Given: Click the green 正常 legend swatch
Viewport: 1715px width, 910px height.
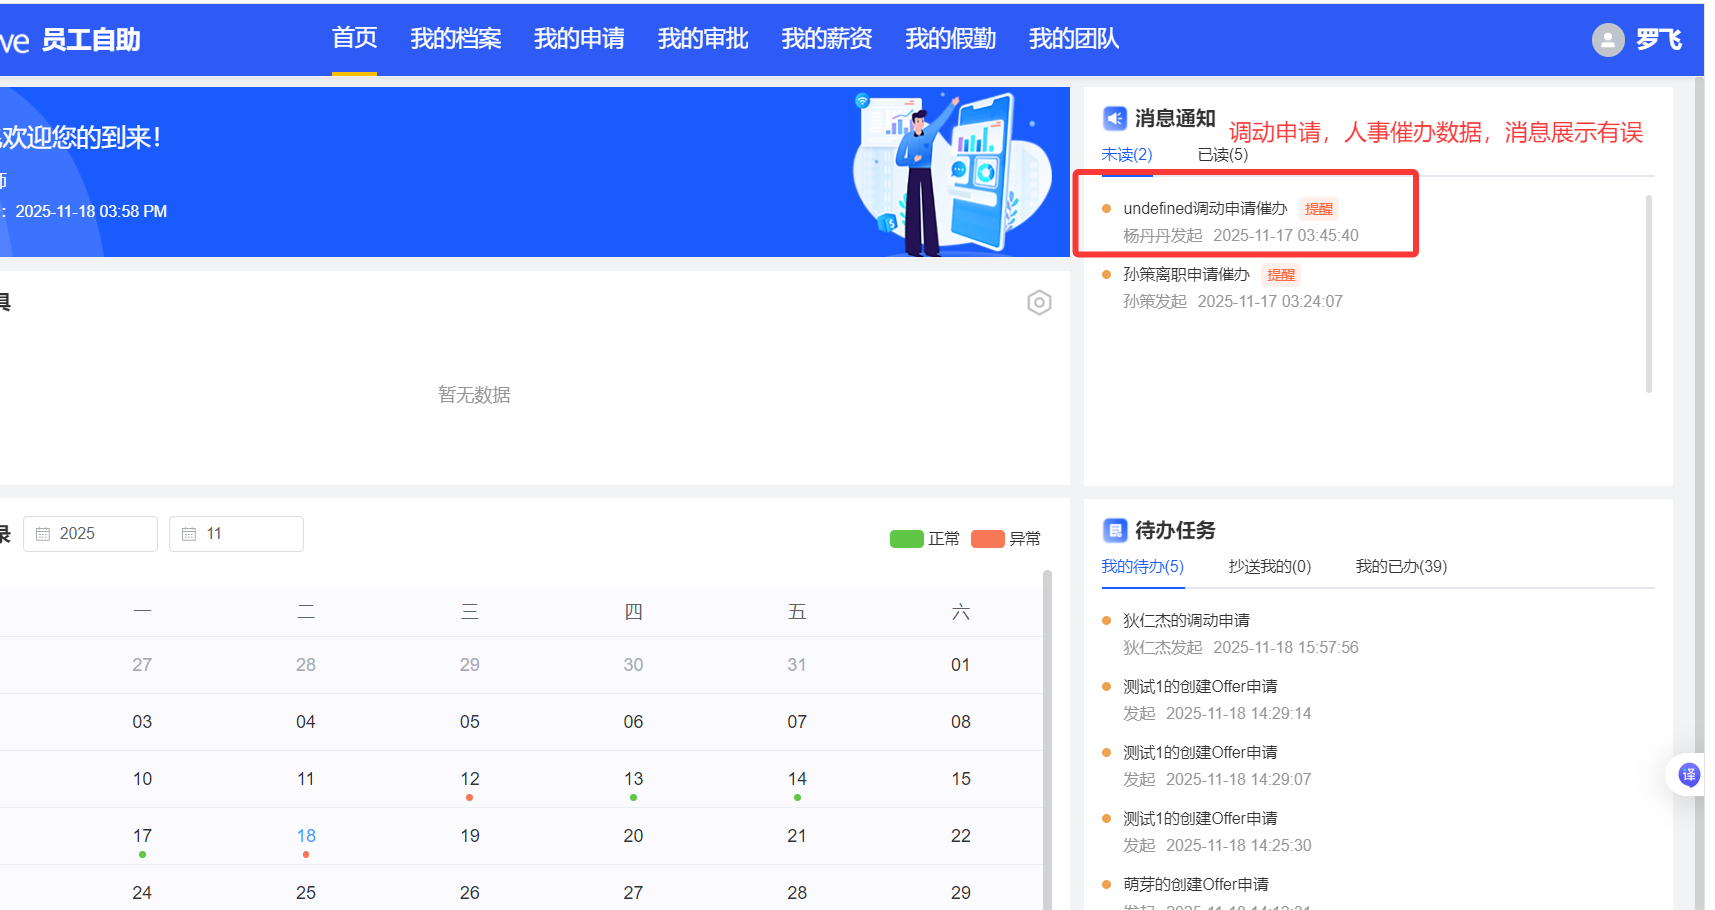Looking at the screenshot, I should [x=906, y=539].
